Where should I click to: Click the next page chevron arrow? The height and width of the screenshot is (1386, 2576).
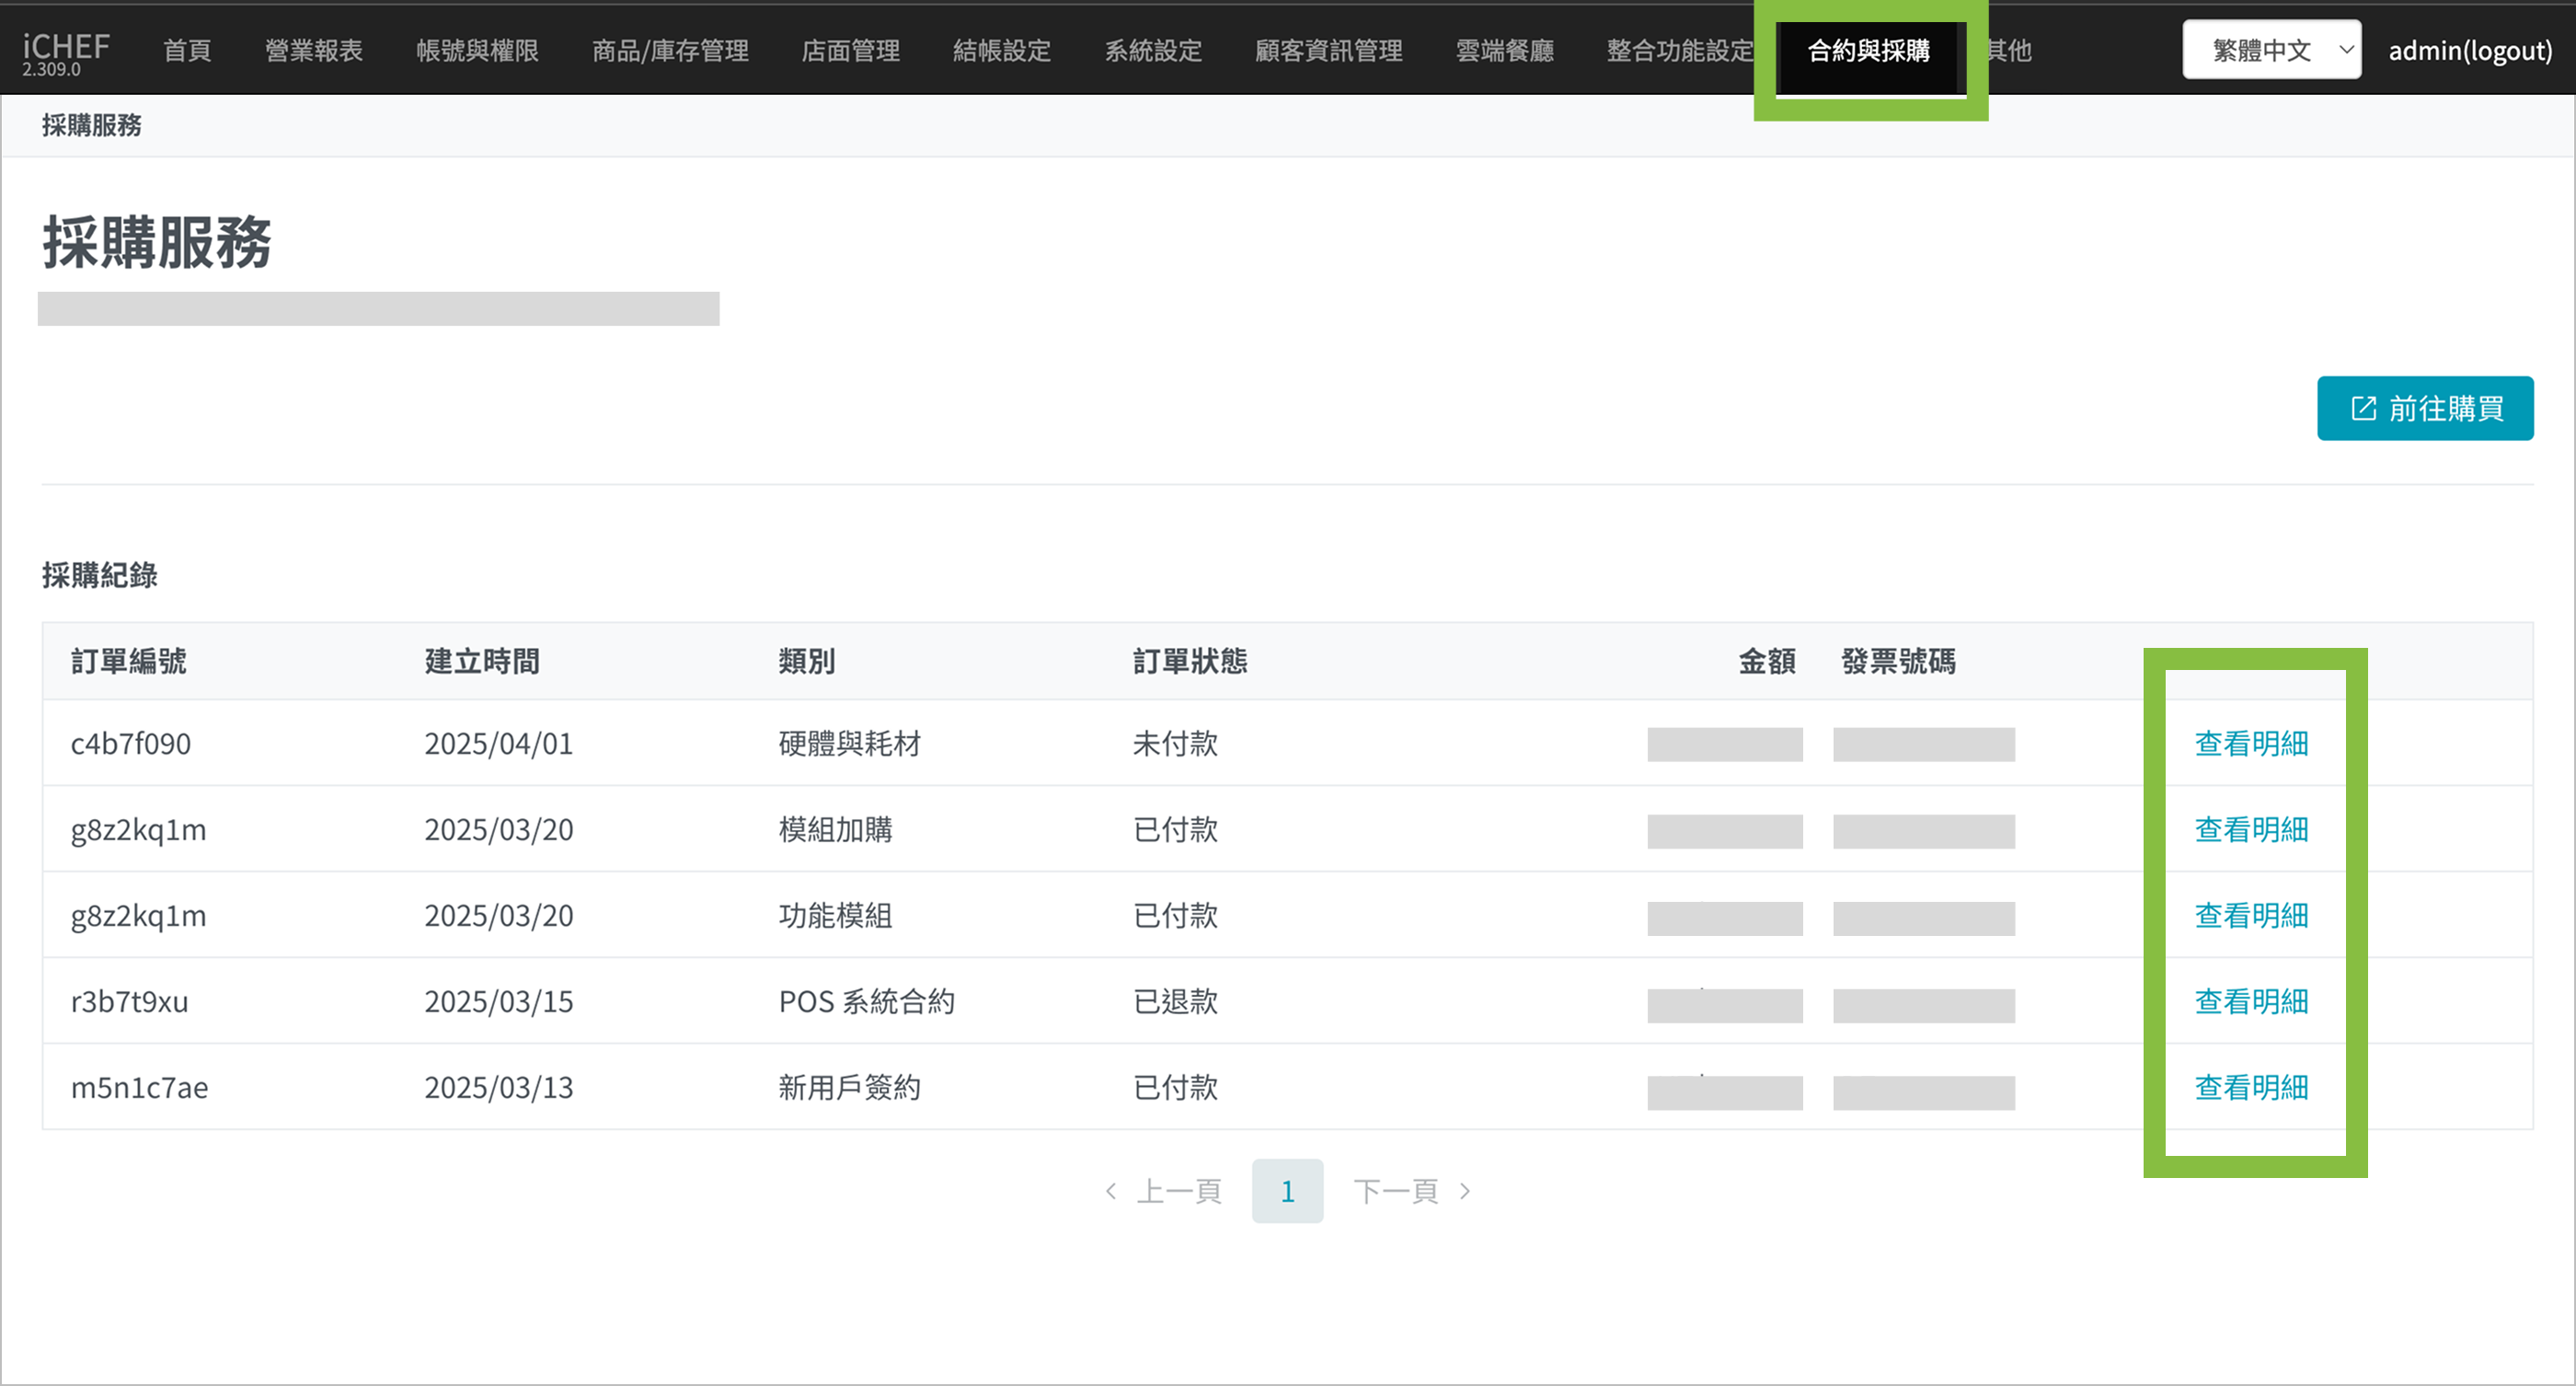[1465, 1191]
